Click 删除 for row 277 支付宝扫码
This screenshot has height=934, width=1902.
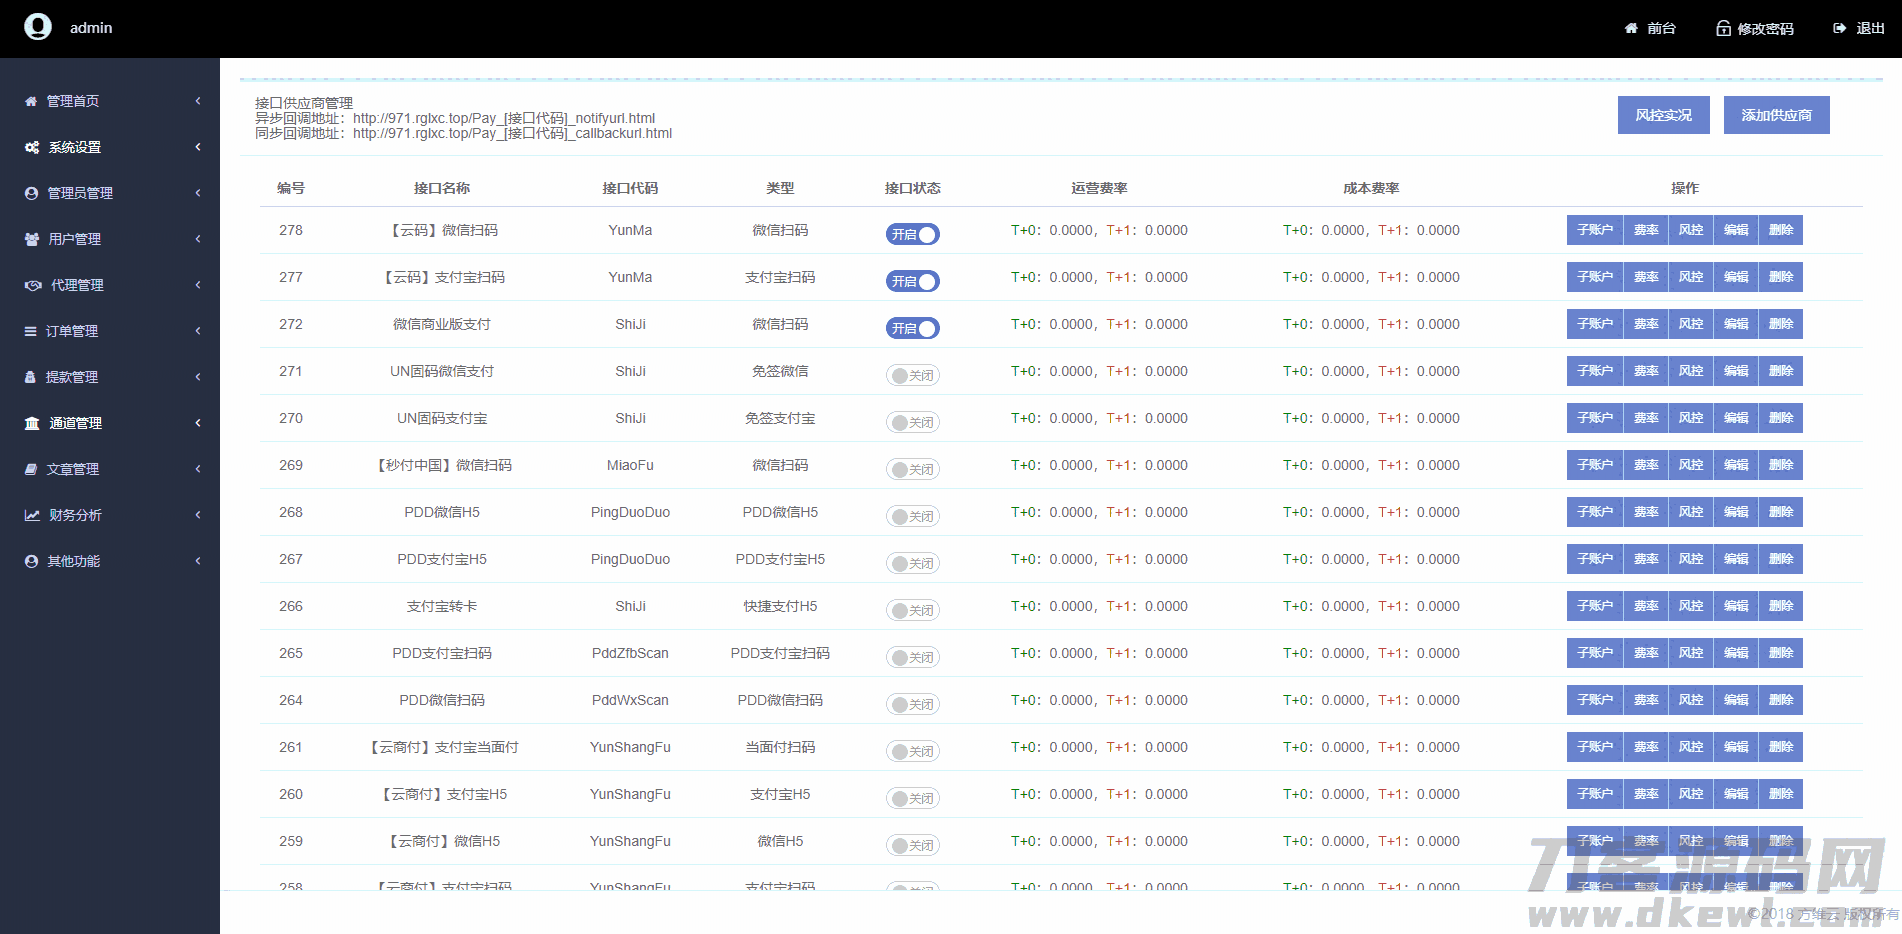click(x=1780, y=277)
